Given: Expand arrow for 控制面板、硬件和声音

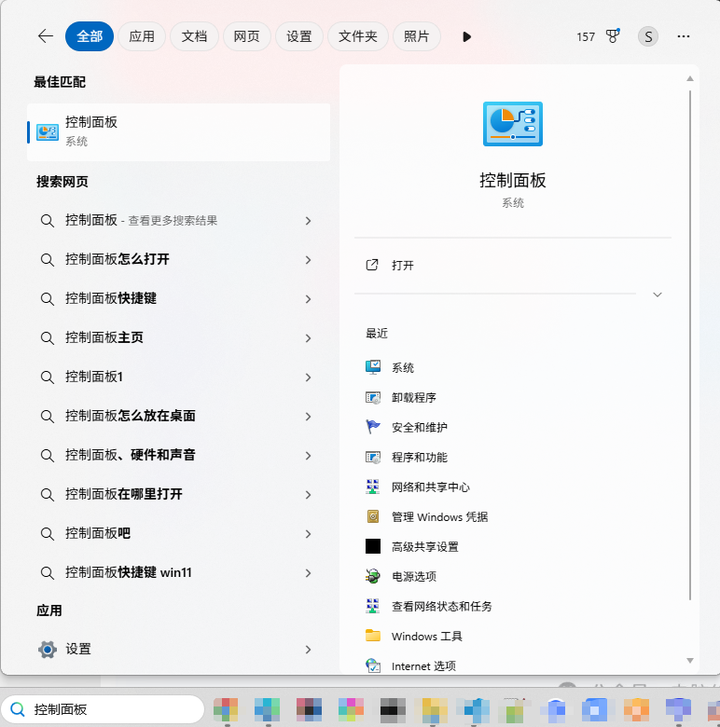Looking at the screenshot, I should (308, 456).
